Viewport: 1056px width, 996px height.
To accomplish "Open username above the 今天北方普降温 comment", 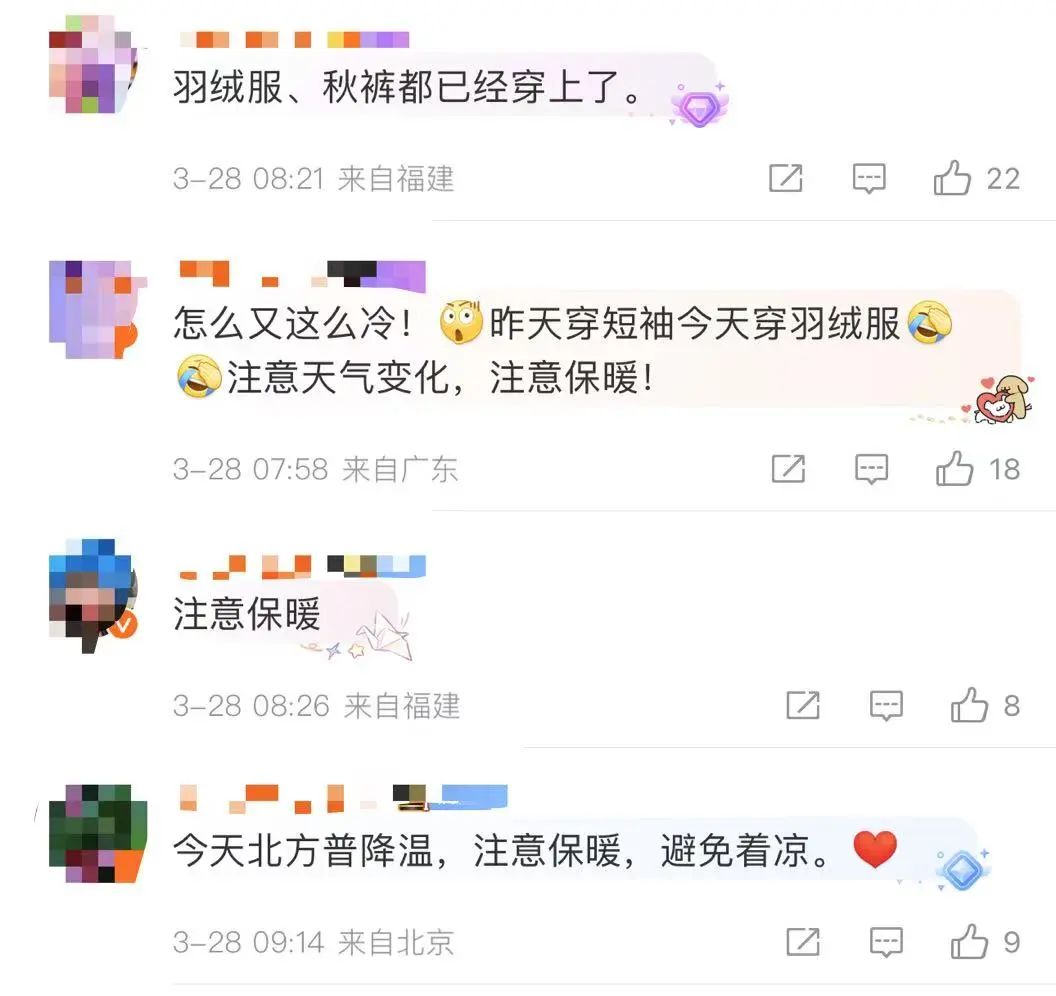I will tap(343, 797).
